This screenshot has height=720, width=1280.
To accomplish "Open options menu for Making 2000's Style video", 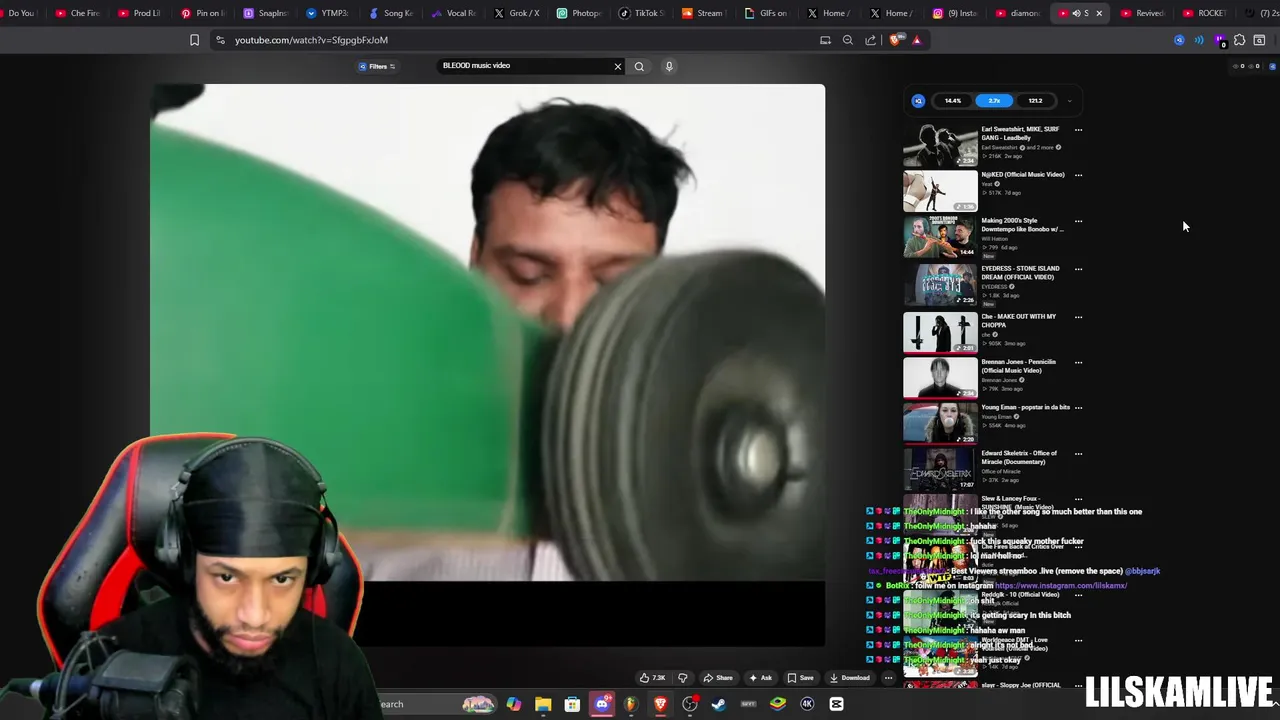I will click(1078, 221).
